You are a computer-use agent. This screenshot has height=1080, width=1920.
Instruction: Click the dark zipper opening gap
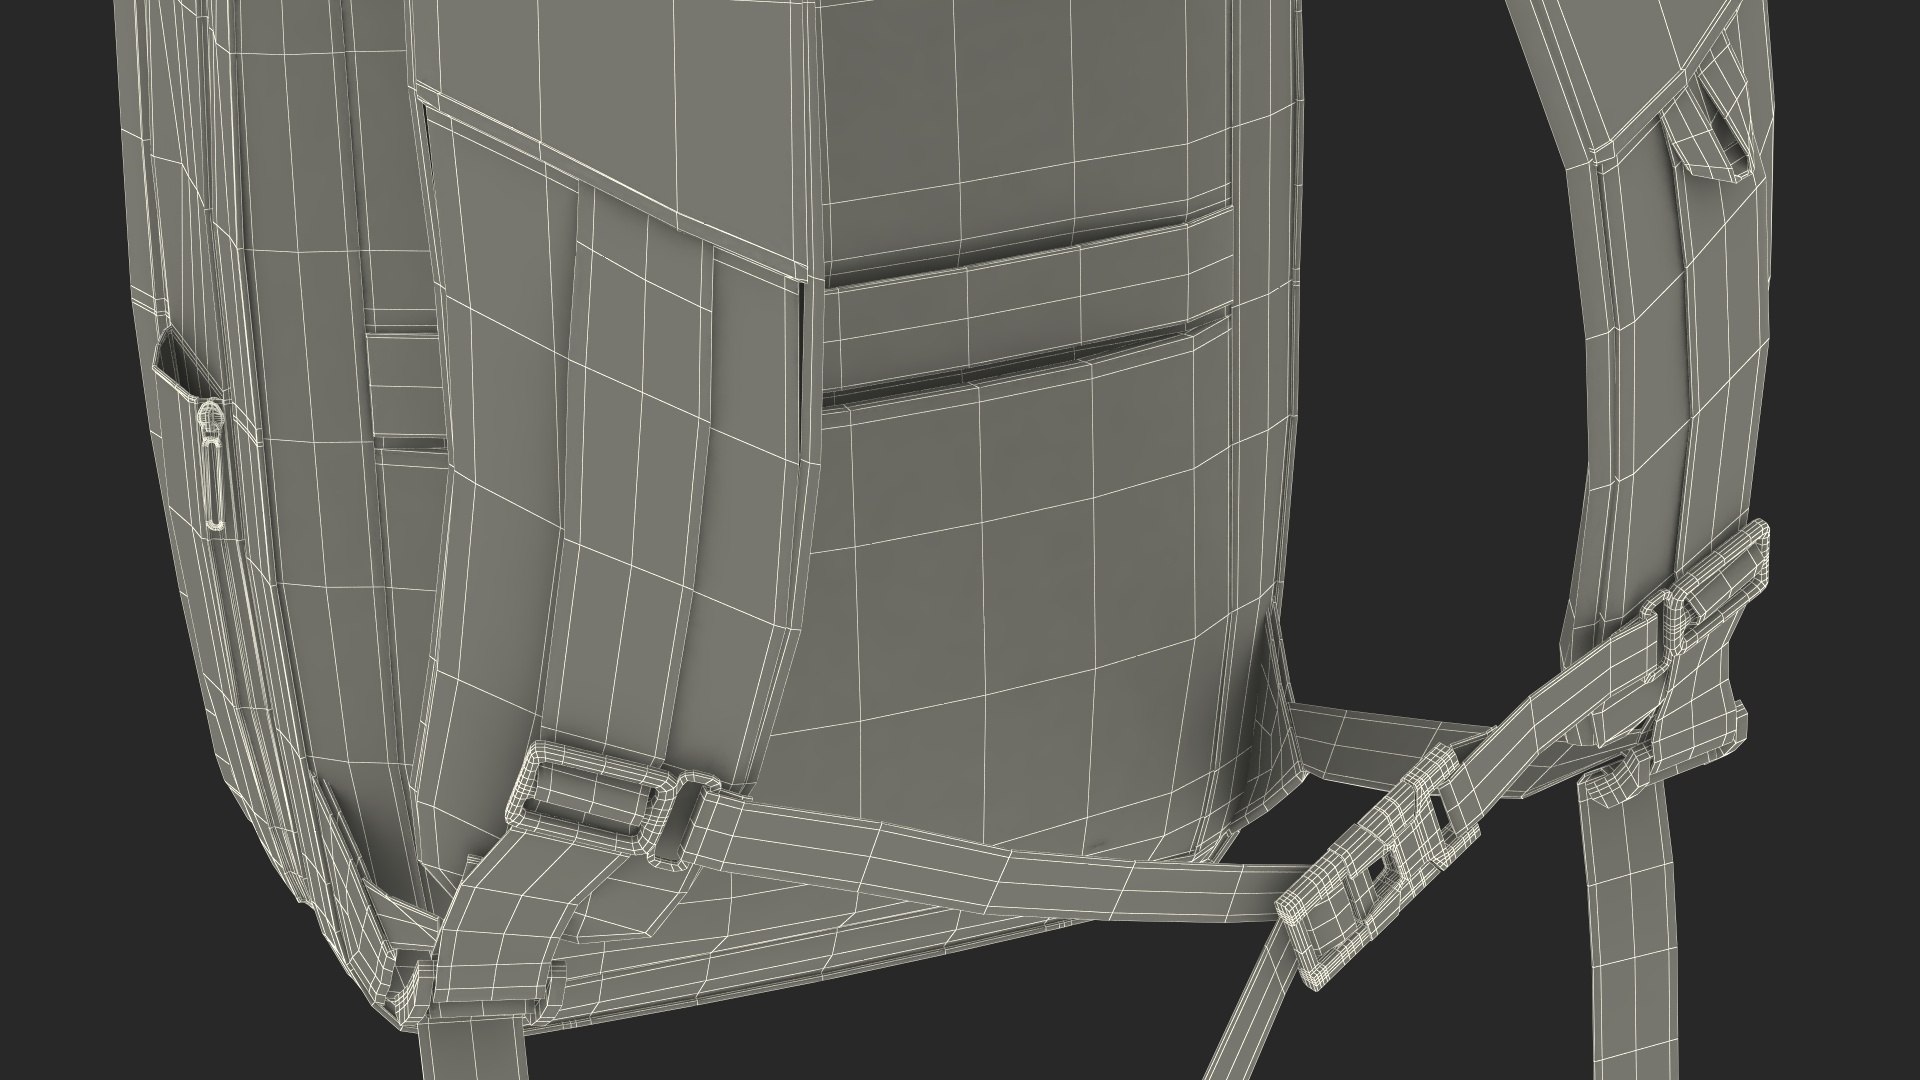180,365
